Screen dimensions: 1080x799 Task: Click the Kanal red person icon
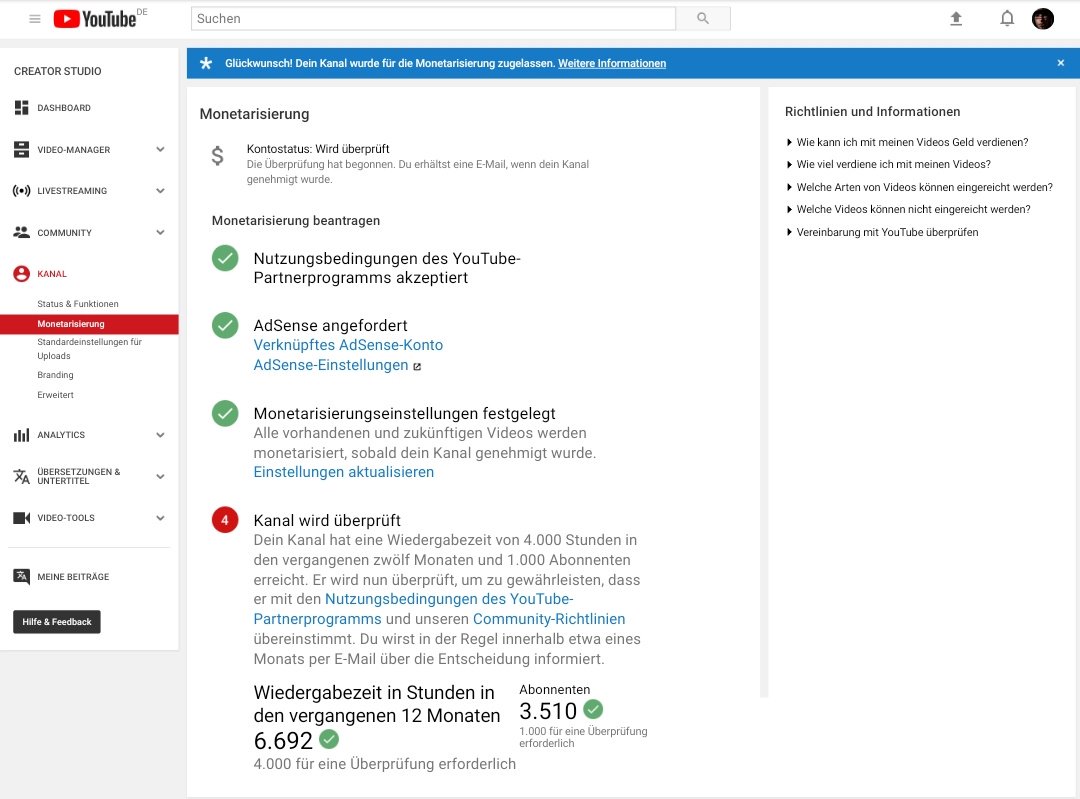(21, 273)
